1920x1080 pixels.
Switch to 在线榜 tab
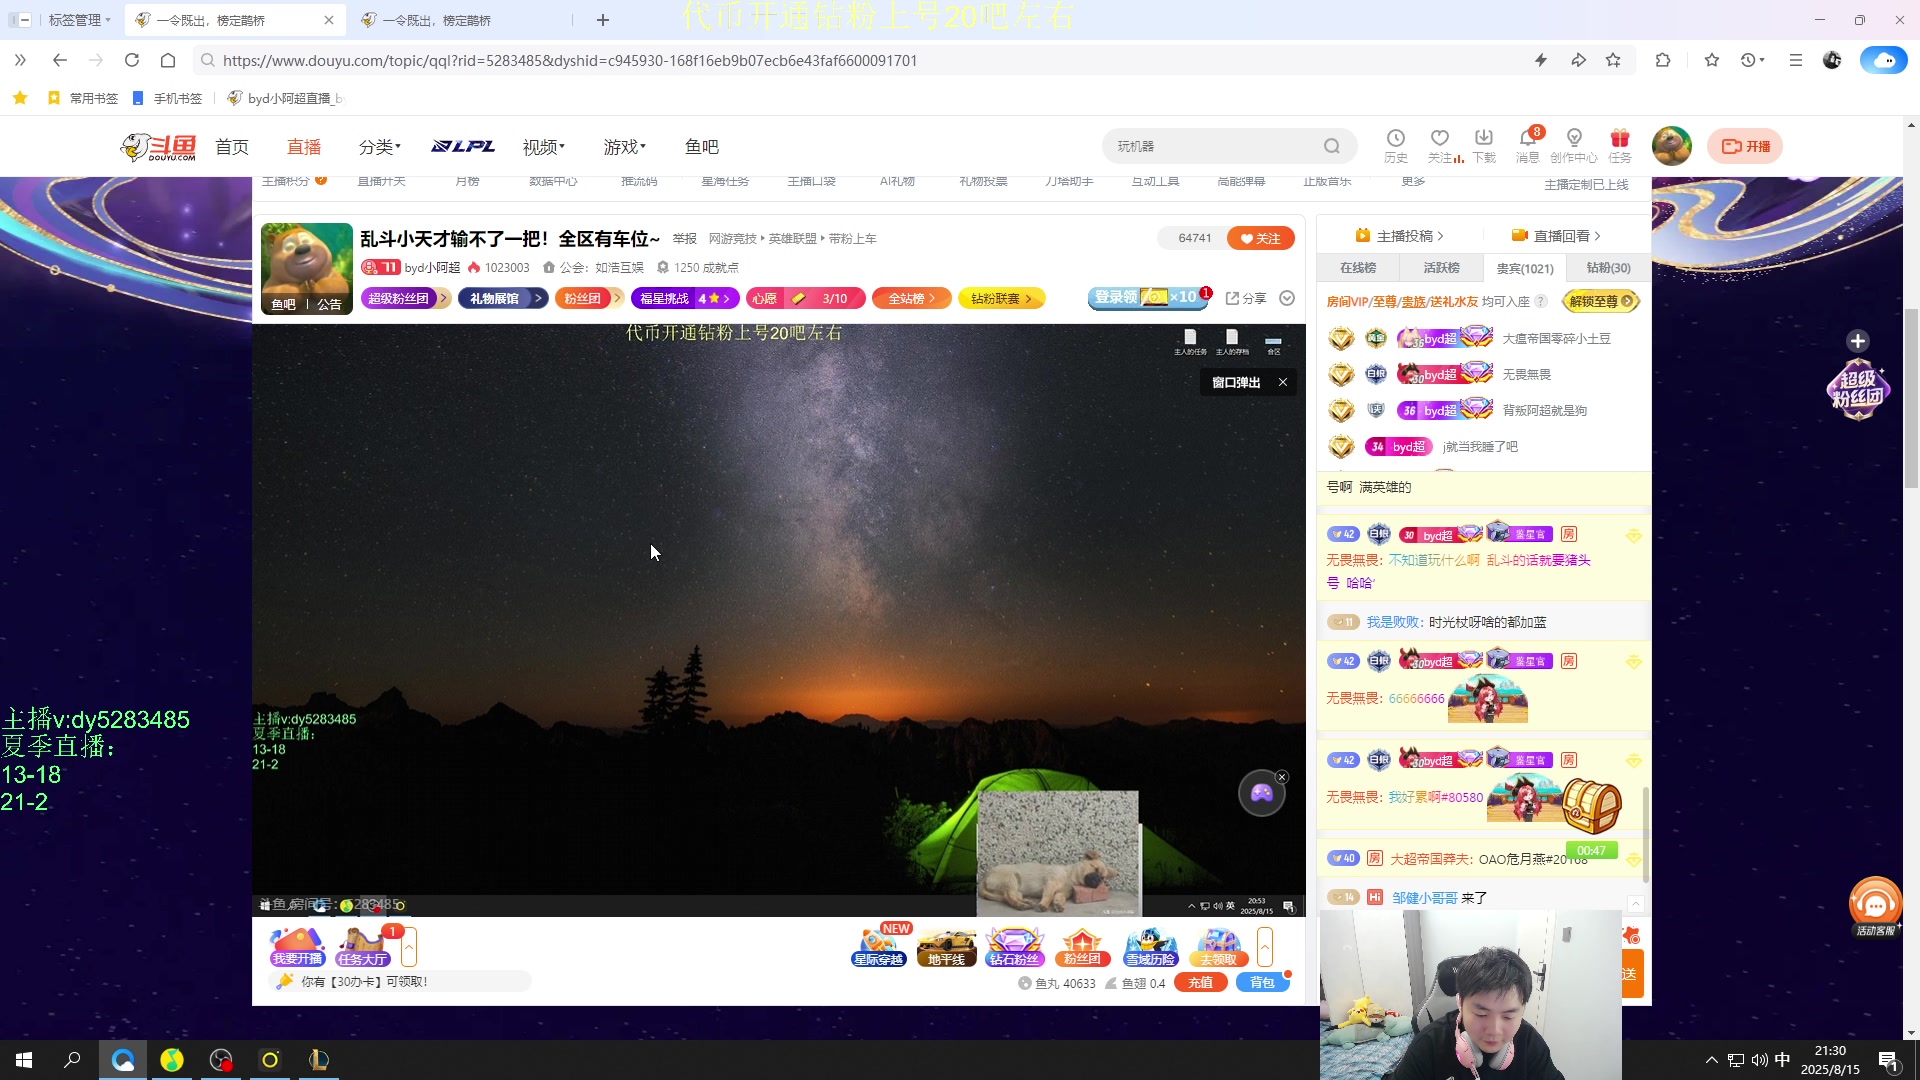pos(1358,268)
